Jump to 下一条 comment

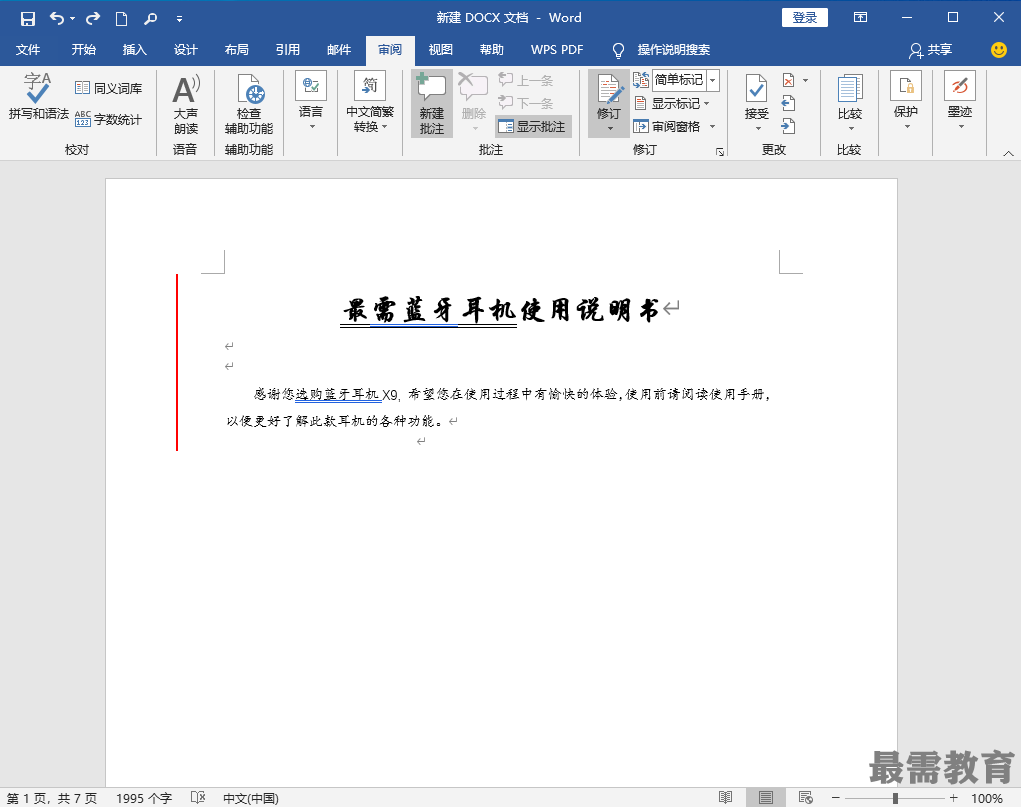(526, 103)
